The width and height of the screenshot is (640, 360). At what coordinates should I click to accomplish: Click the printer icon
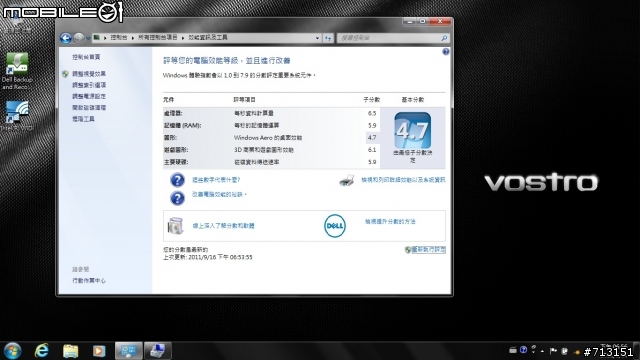[x=347, y=180]
